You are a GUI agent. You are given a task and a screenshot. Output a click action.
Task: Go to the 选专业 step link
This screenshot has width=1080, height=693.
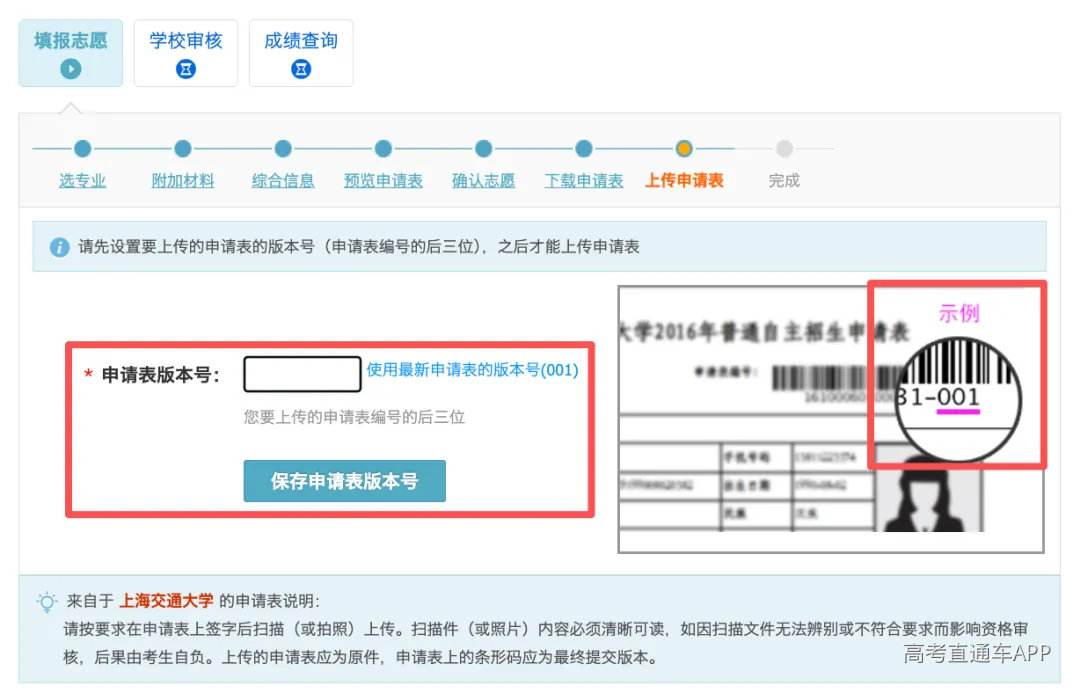tap(82, 180)
